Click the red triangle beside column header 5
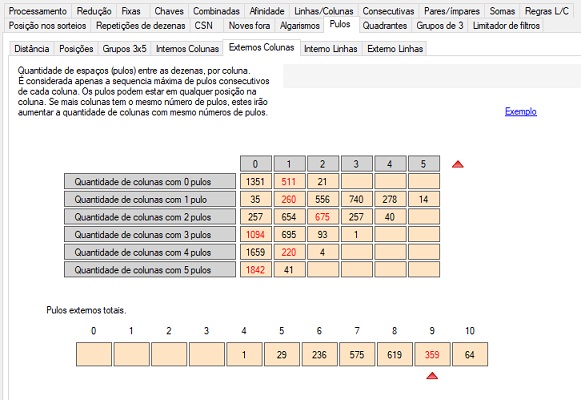The image size is (581, 400). [x=458, y=164]
